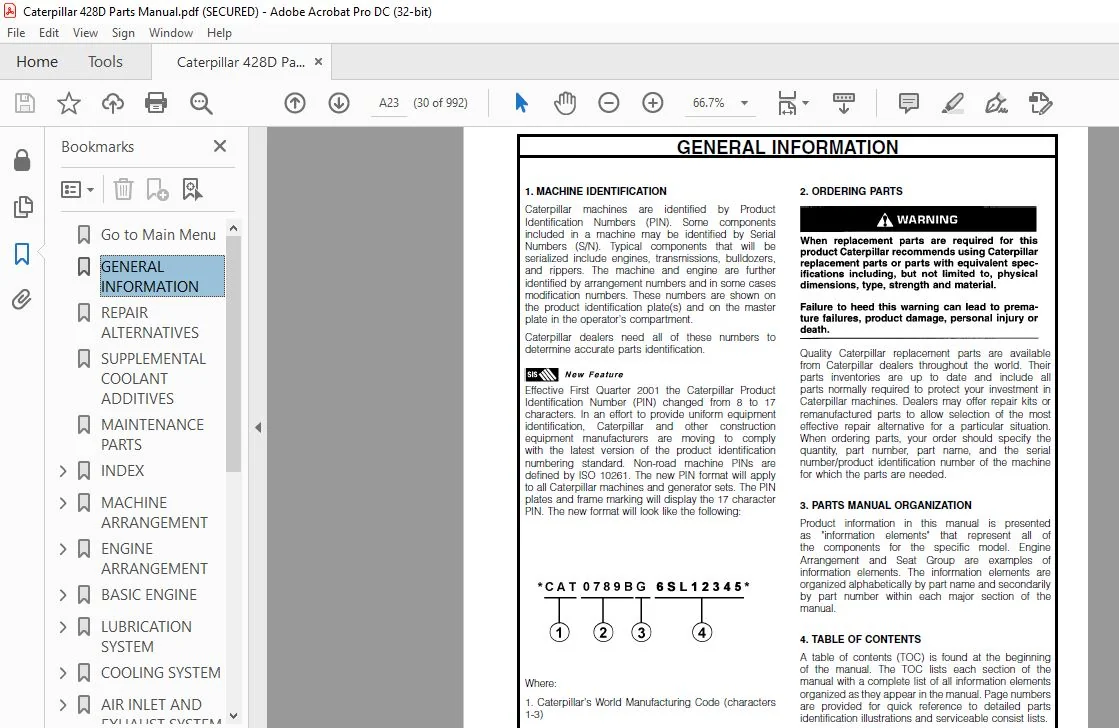The height and width of the screenshot is (728, 1119).
Task: Open the sign document pen tool
Action: [996, 103]
